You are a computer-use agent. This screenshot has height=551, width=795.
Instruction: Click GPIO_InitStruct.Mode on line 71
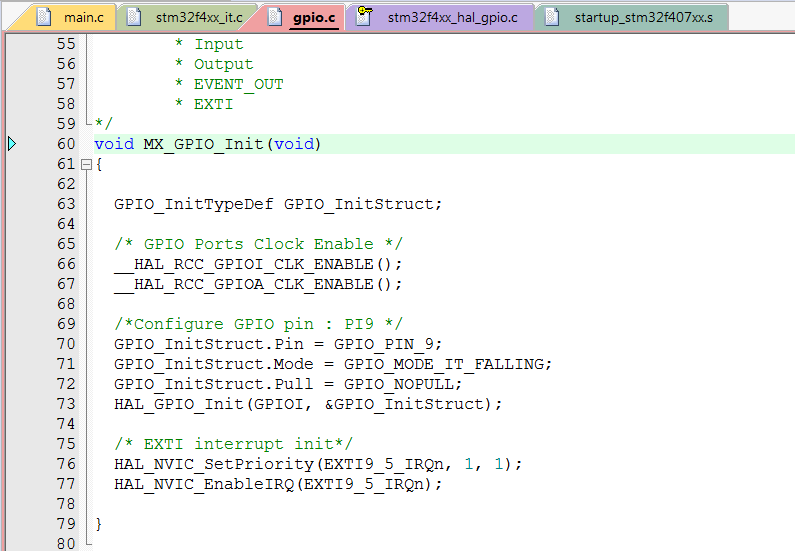(x=213, y=364)
